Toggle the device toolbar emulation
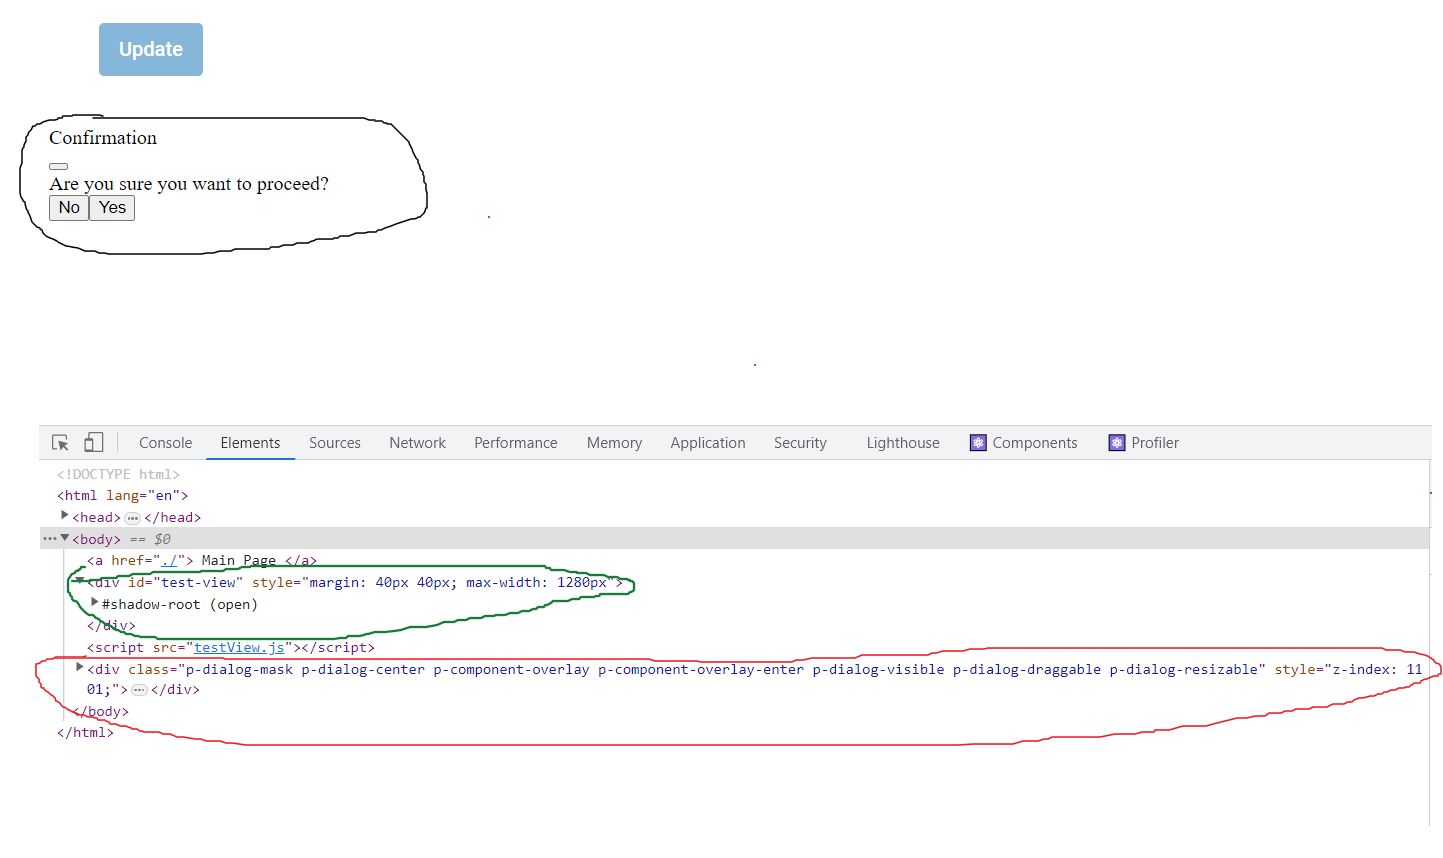Screen dimensions: 1443x858 [93, 441]
